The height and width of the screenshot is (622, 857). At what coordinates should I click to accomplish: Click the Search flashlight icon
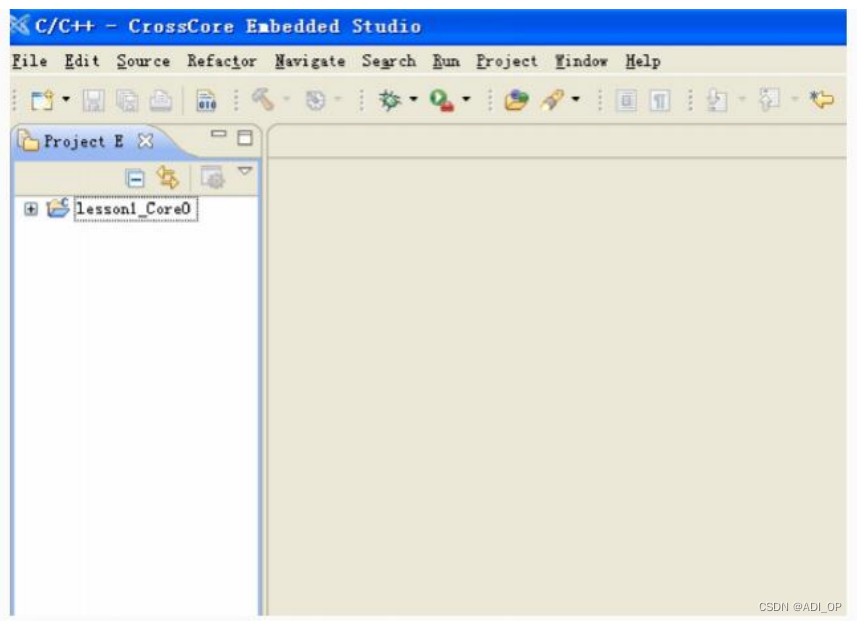pos(552,101)
